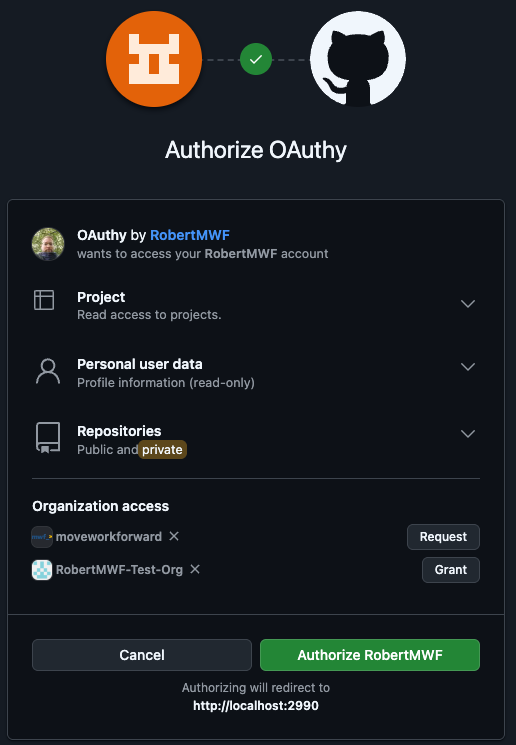Click the X icon beside moveworkforward

(x=174, y=536)
